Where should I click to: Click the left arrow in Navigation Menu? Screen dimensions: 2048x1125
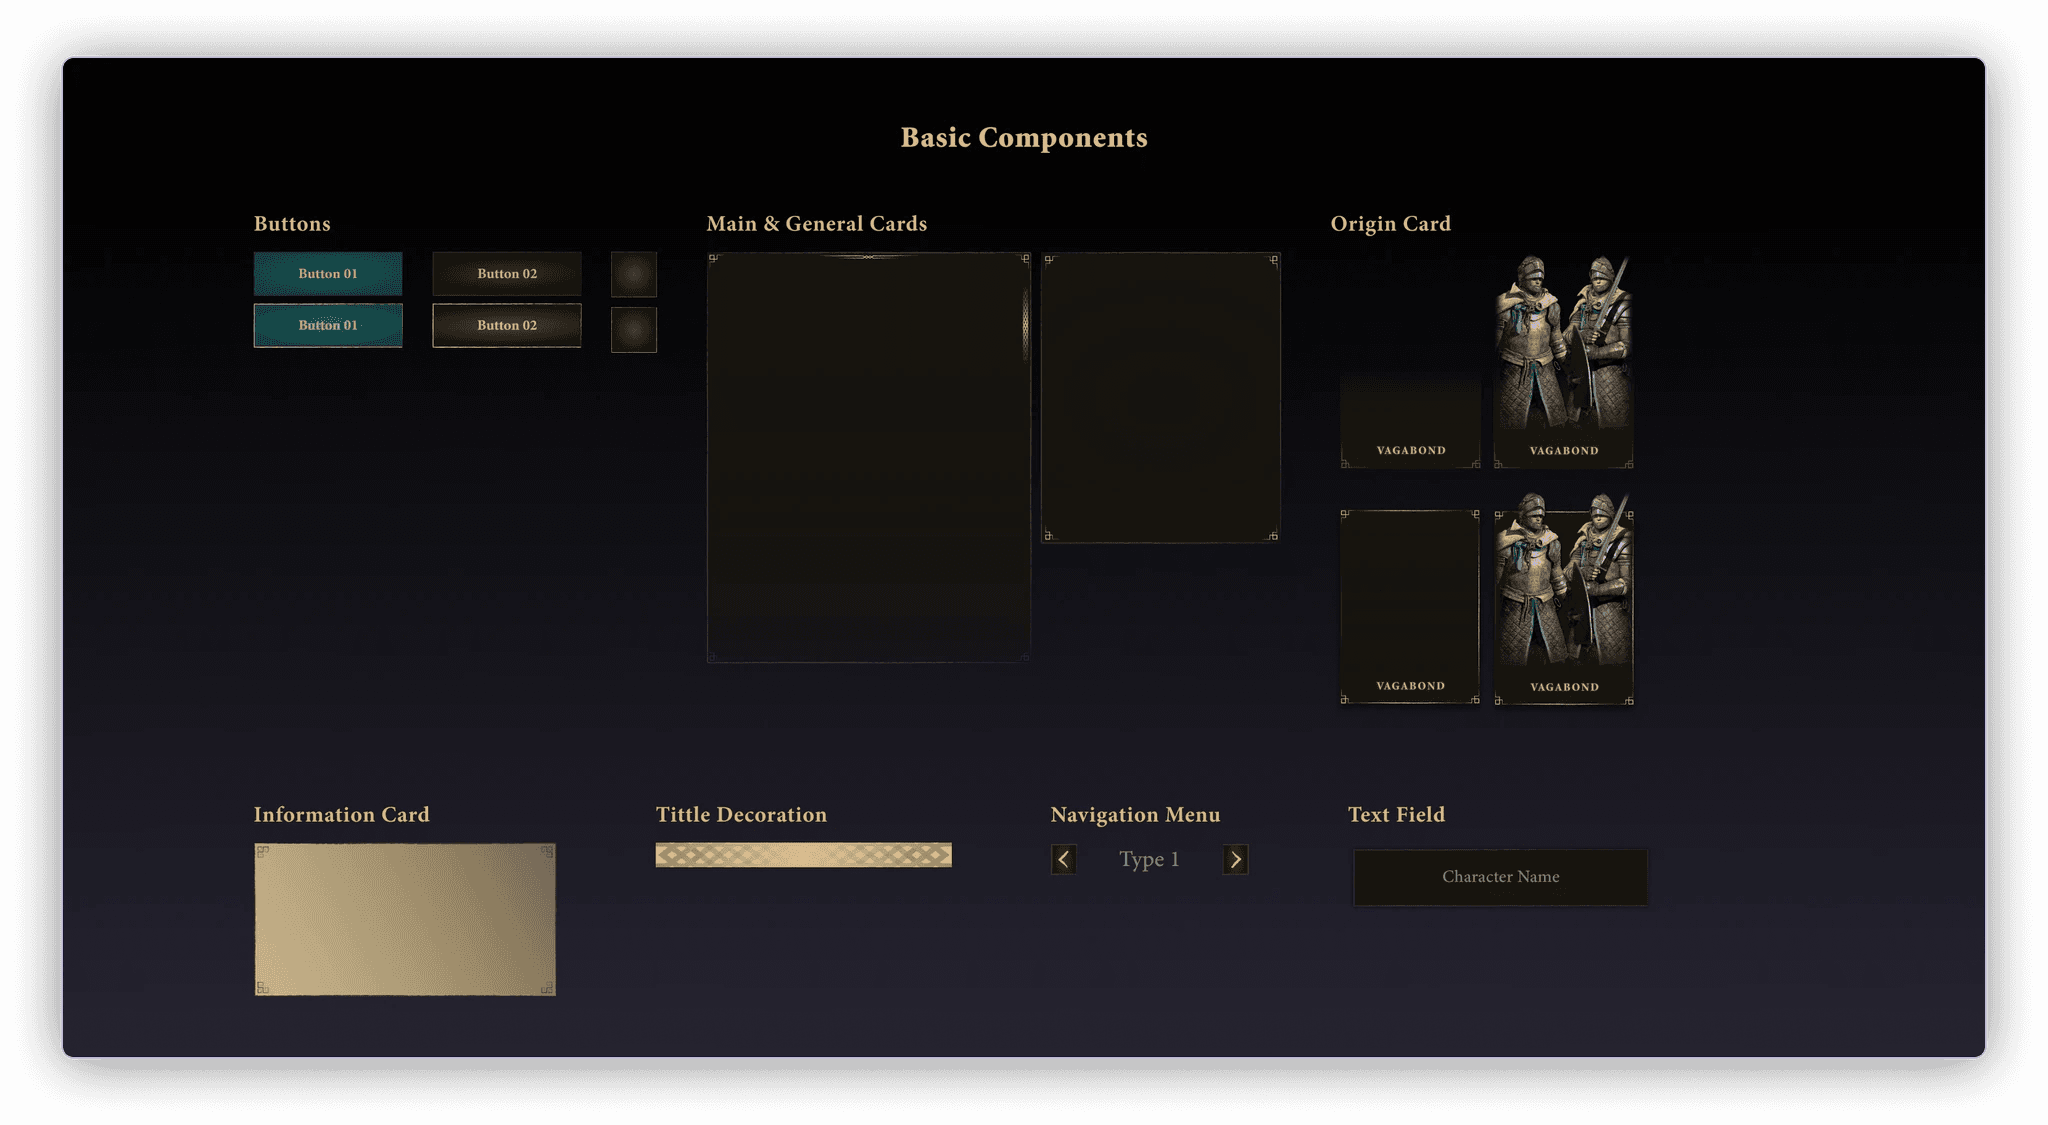[x=1064, y=859]
